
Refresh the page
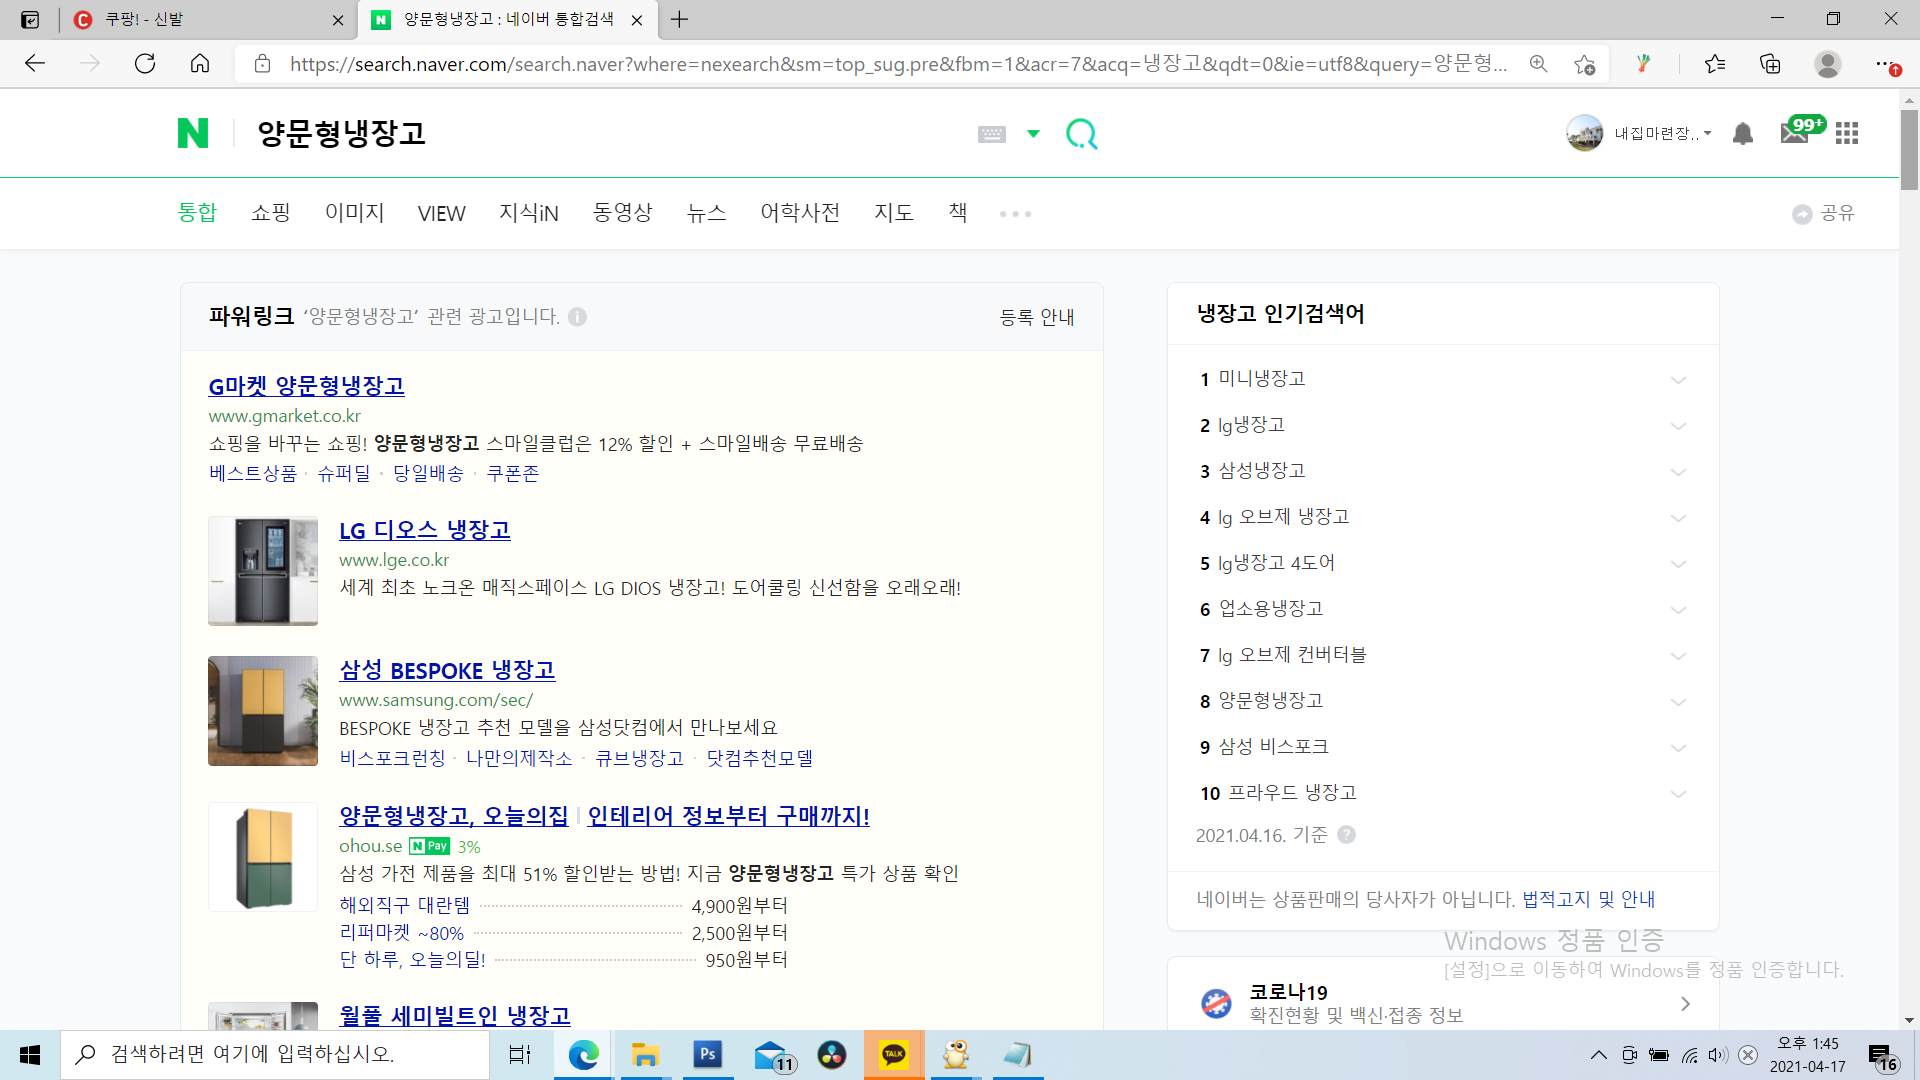coord(145,64)
